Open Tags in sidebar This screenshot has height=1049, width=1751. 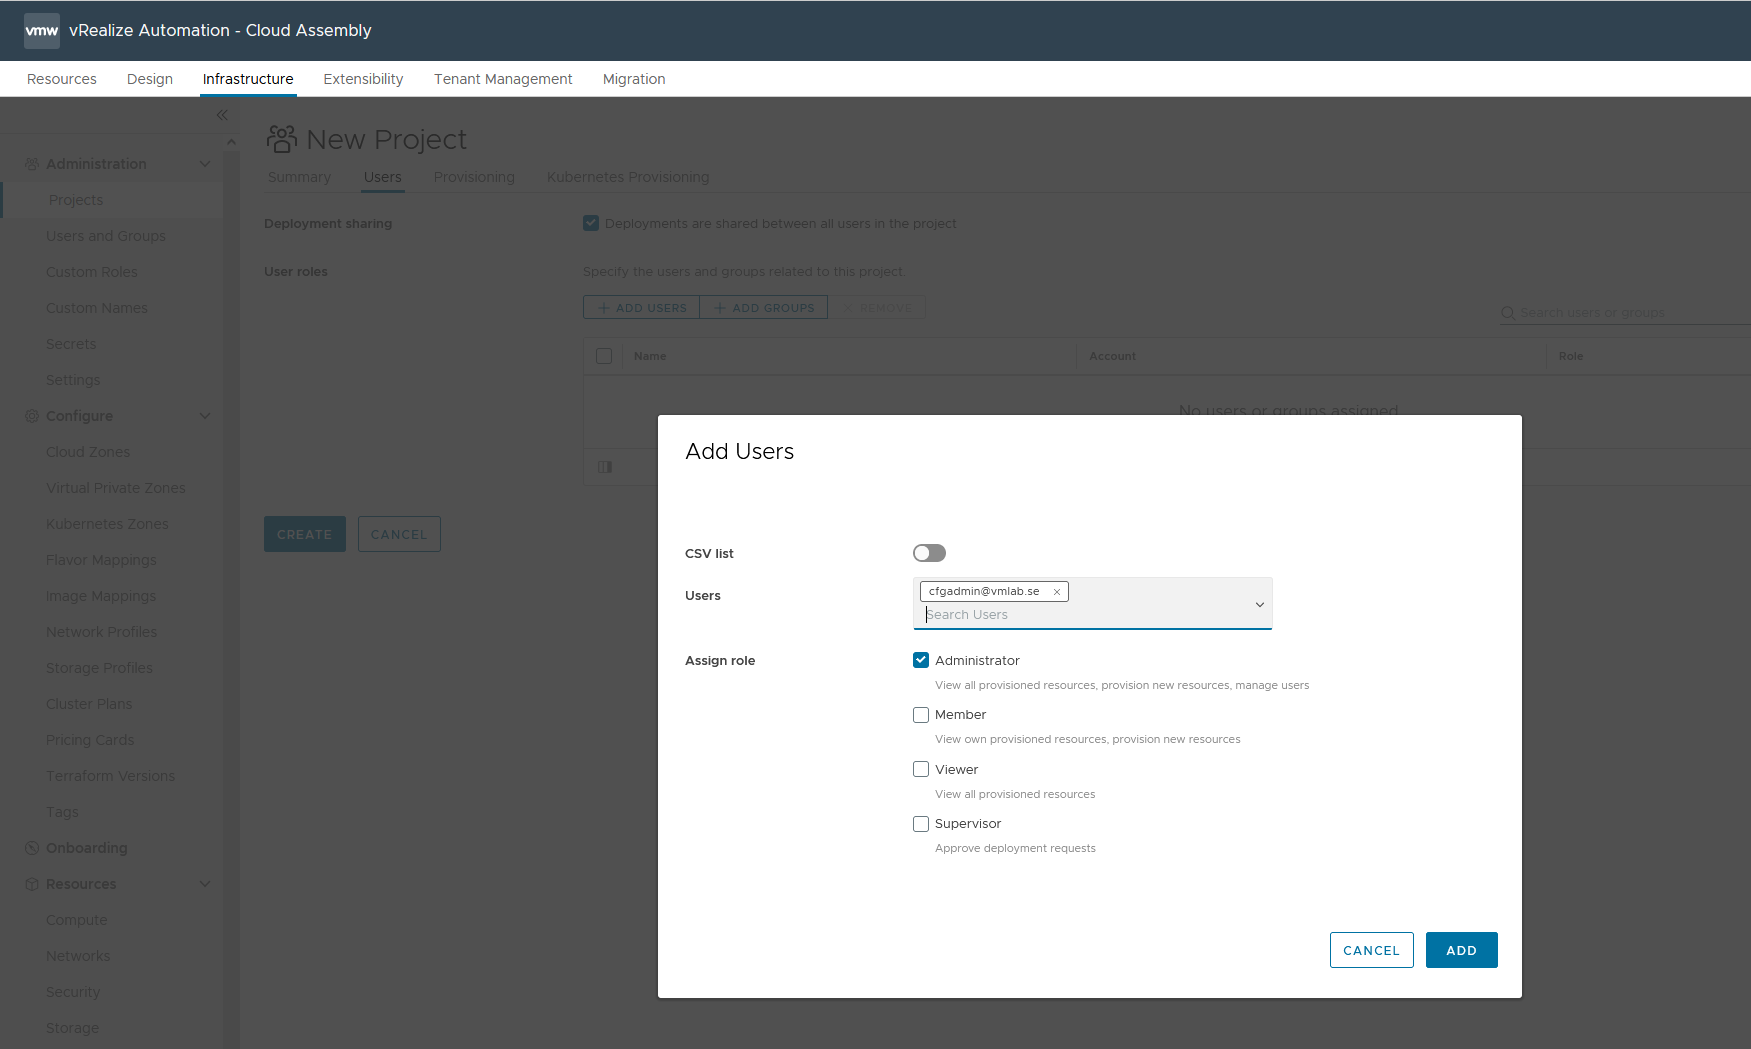point(62,812)
